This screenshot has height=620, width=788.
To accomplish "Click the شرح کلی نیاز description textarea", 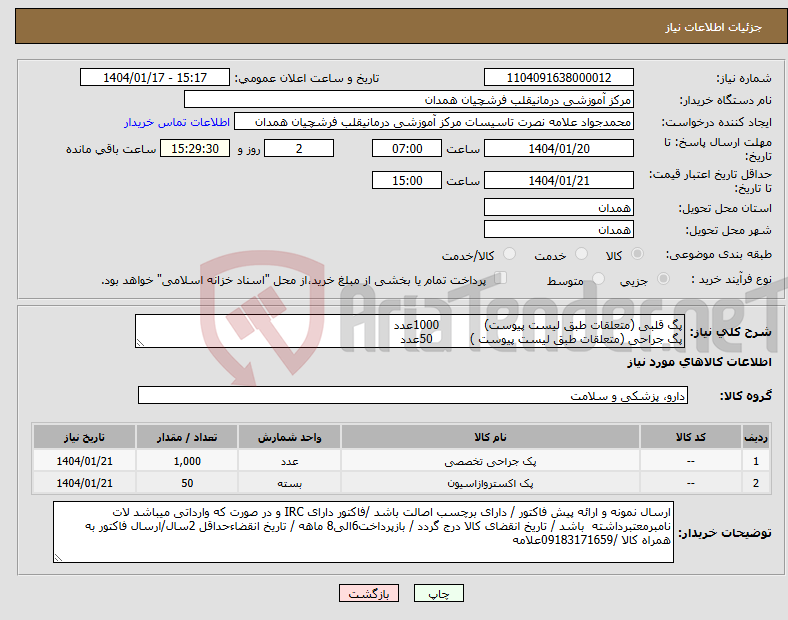I will [x=410, y=331].
